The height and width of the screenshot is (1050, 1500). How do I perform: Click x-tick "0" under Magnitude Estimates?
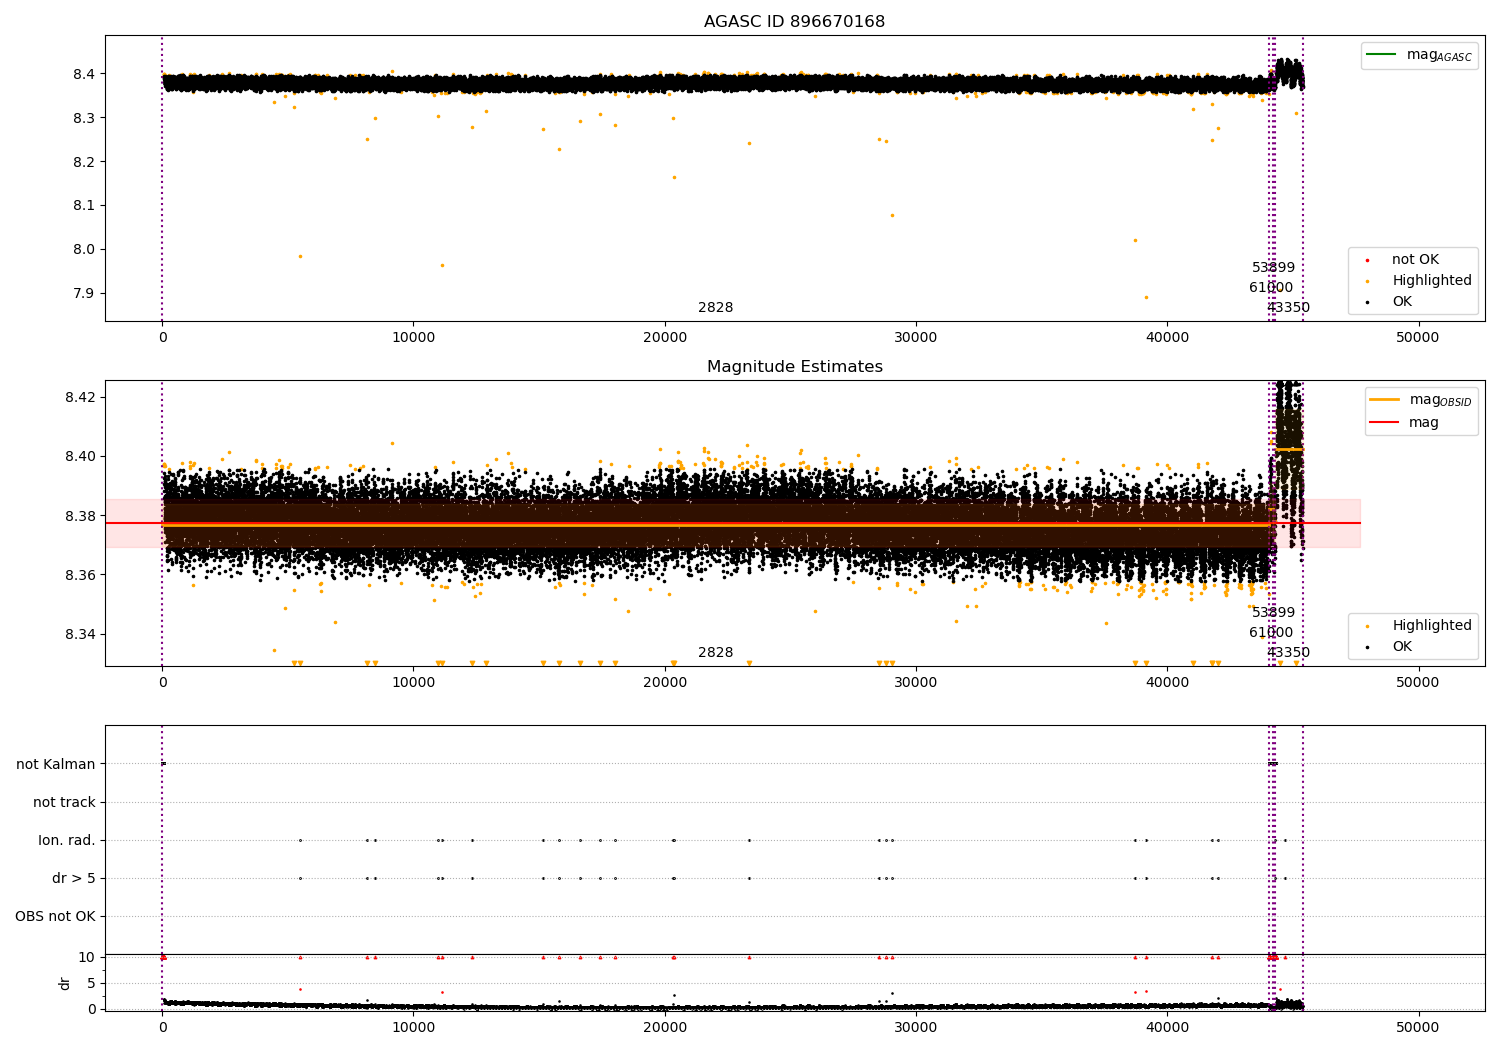(162, 683)
